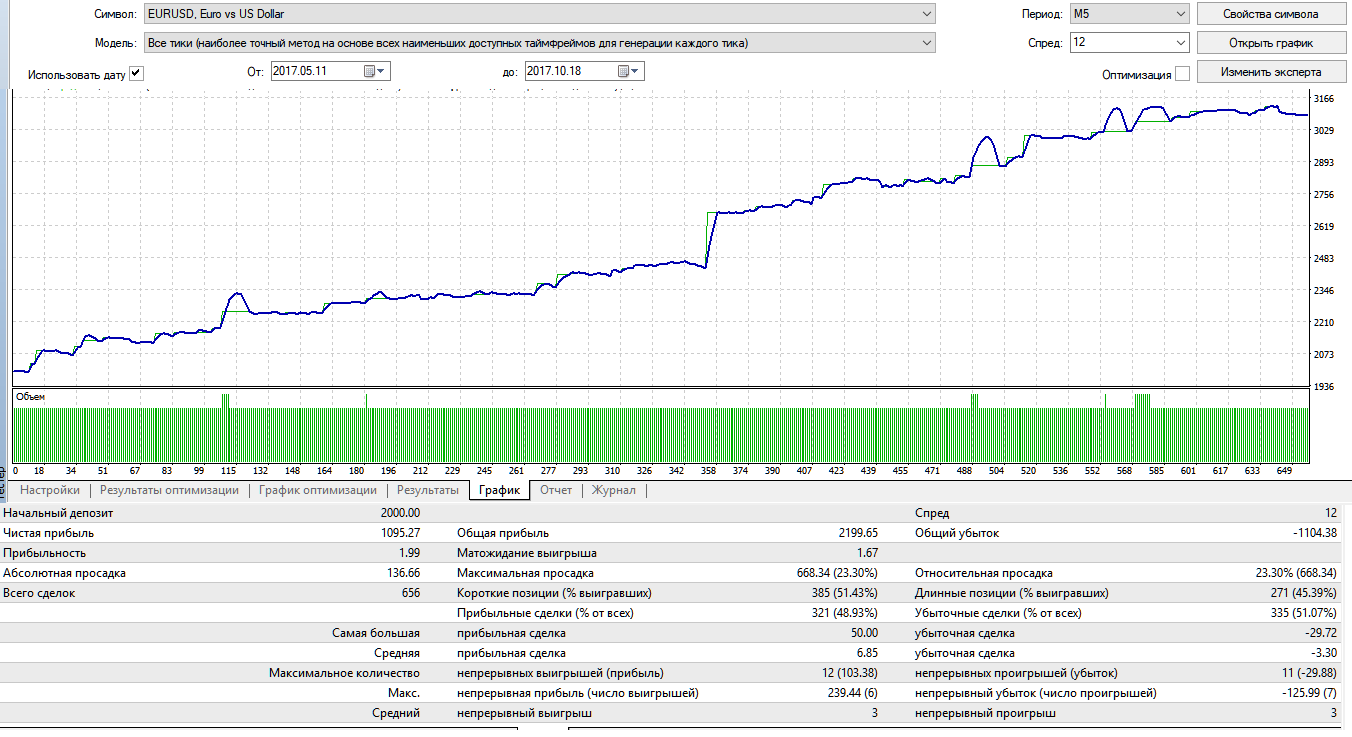
Task: Open the calendar icon of the до date field
Action: pyautogui.click(x=624, y=71)
